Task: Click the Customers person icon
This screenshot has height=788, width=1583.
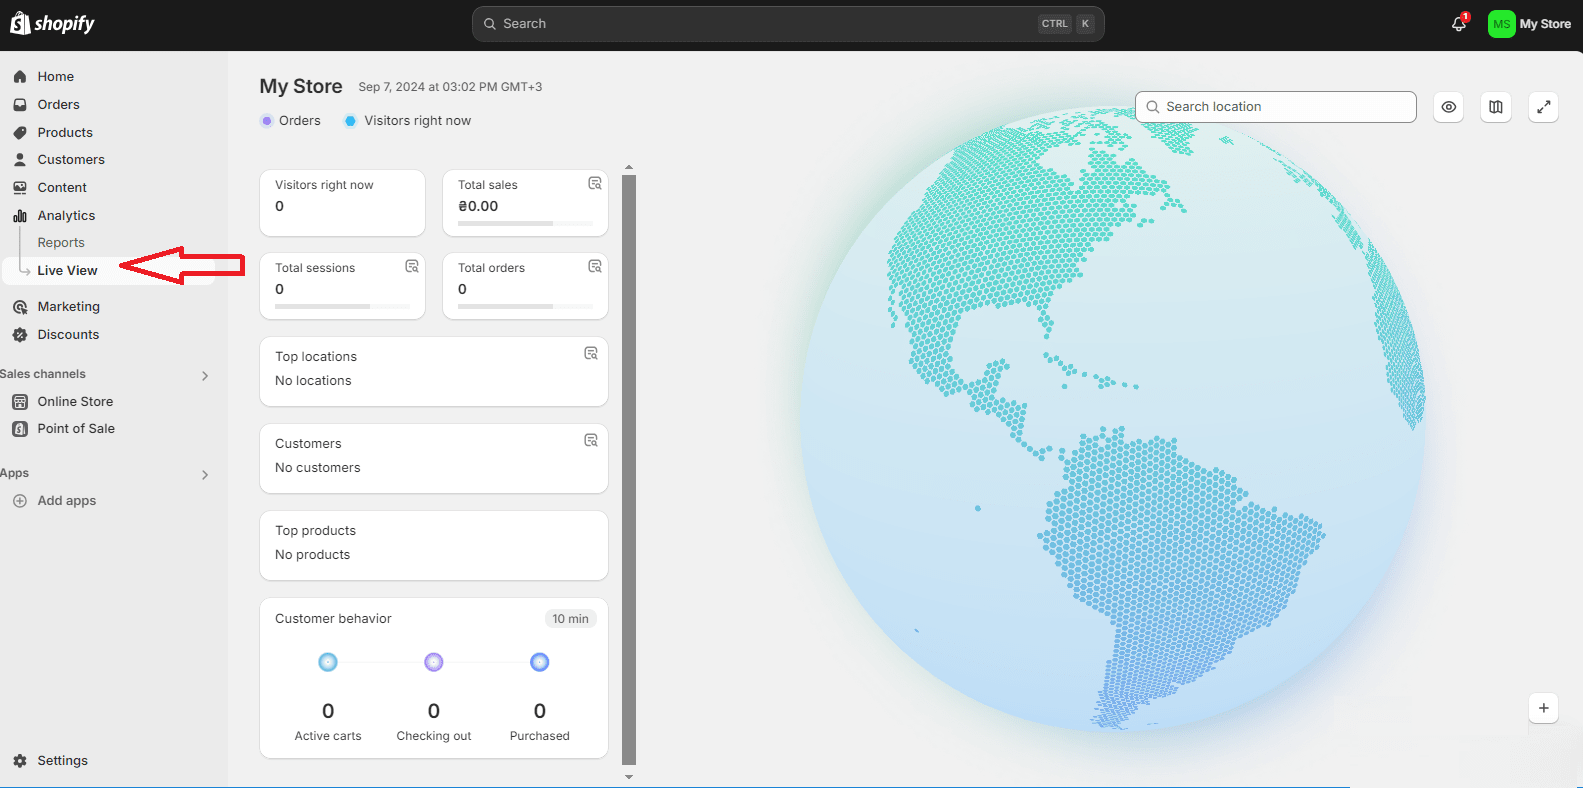Action: coord(20,159)
